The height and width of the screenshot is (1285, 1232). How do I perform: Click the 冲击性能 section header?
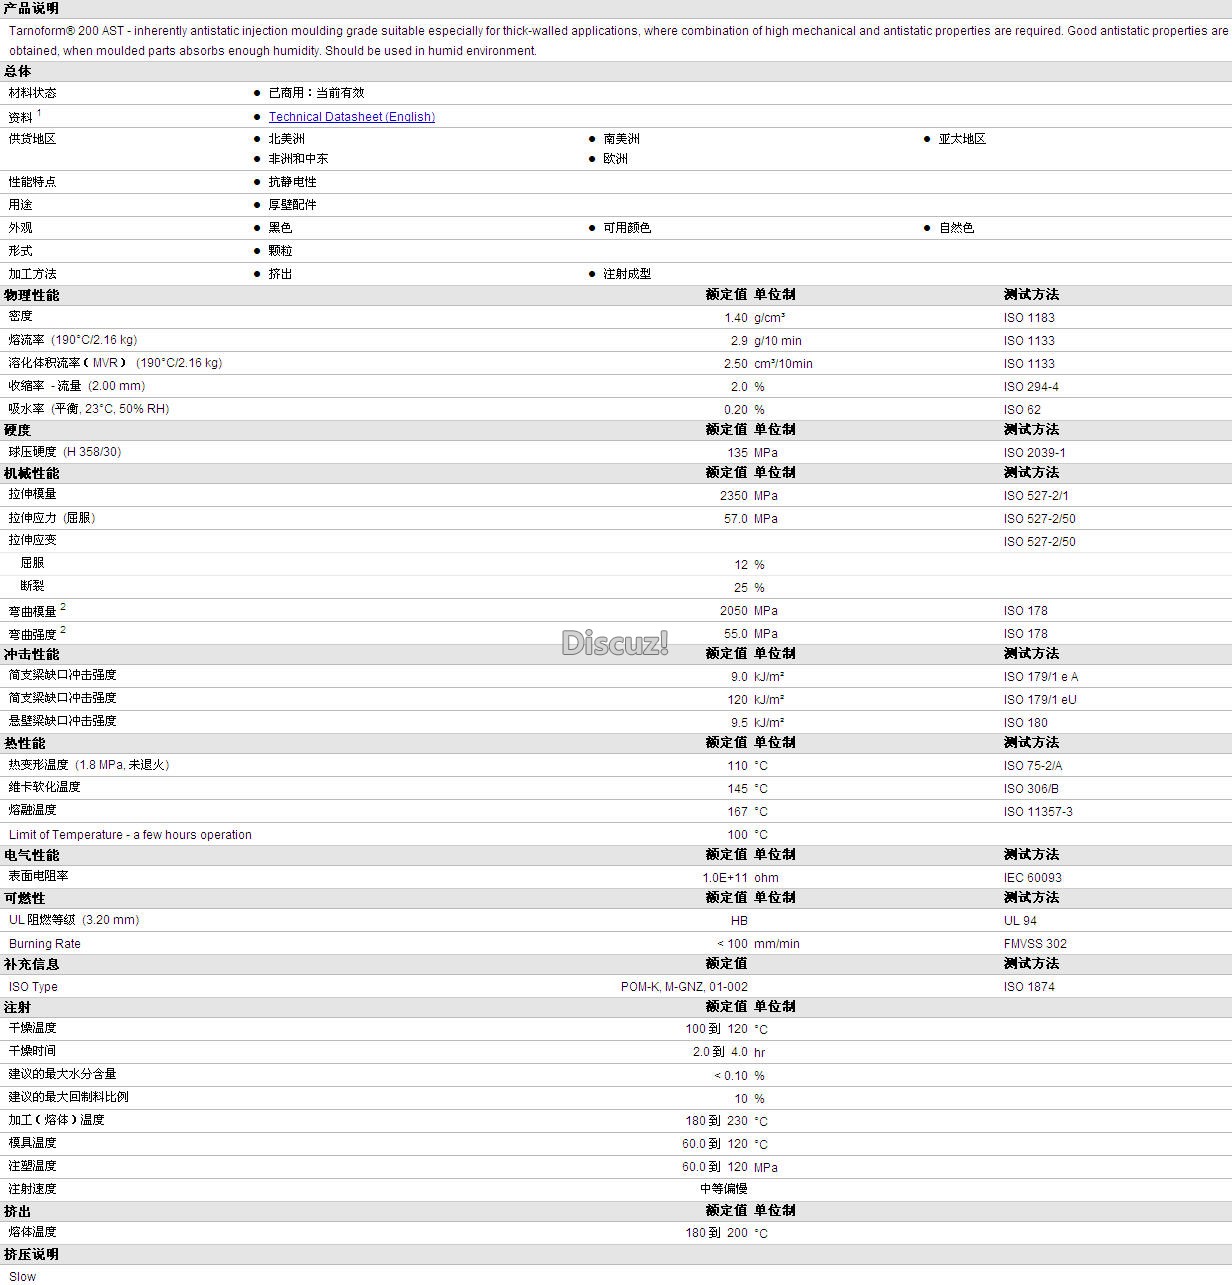[x=32, y=655]
